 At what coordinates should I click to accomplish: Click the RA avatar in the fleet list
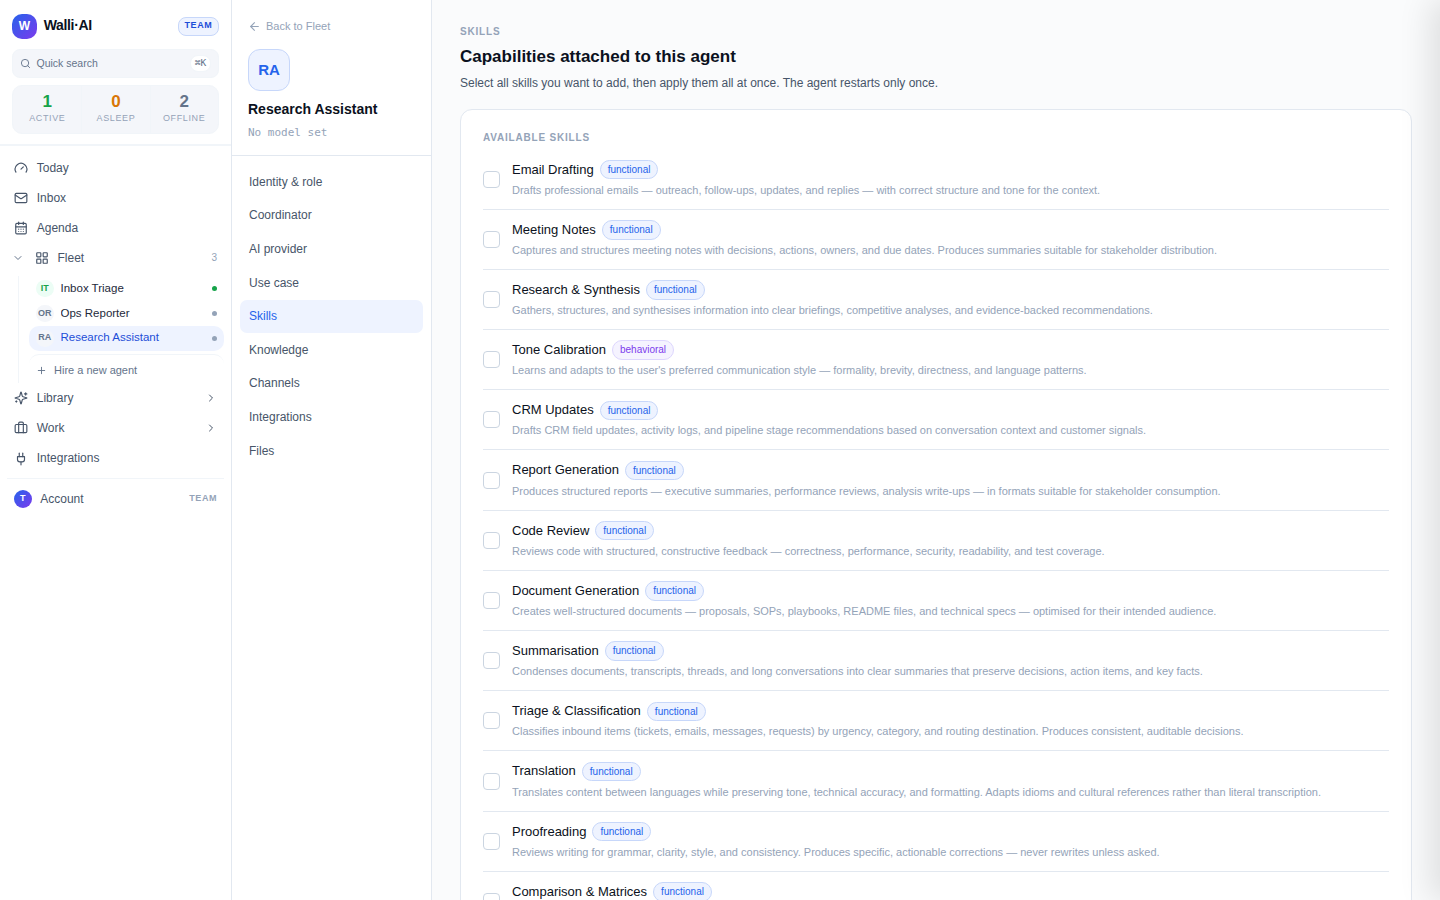(x=45, y=338)
